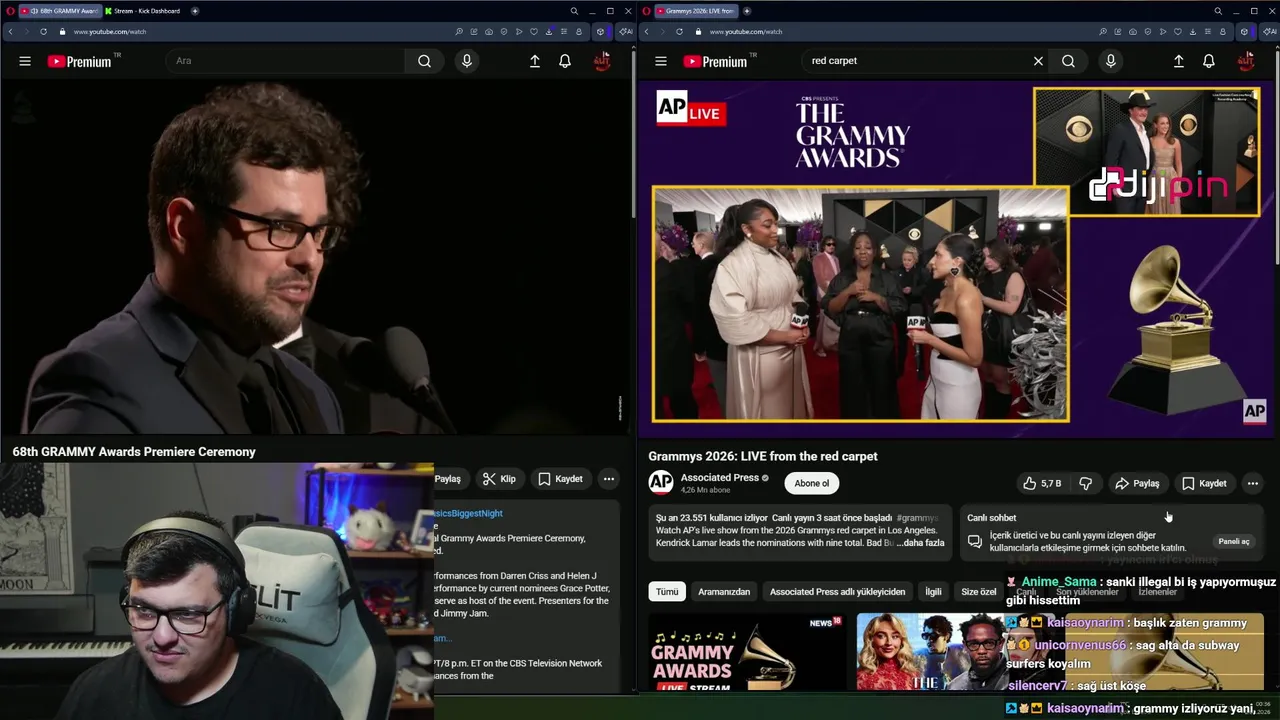Open notifications bell in right window
1280x720 pixels.
pyautogui.click(x=1209, y=61)
